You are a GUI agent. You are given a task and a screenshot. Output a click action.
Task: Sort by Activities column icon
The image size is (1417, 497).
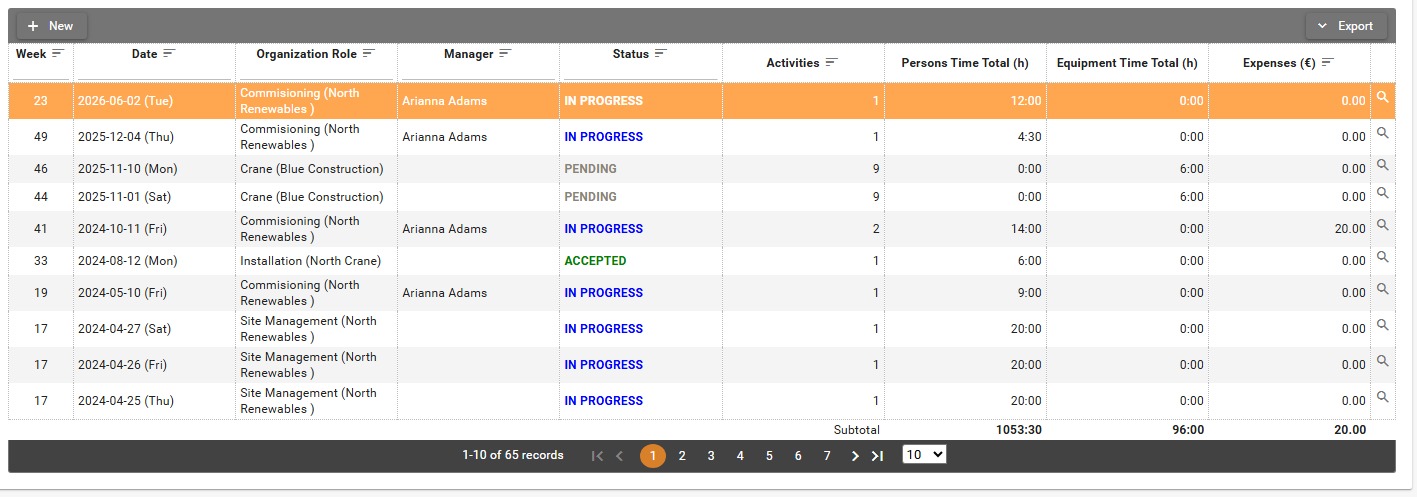pyautogui.click(x=831, y=63)
